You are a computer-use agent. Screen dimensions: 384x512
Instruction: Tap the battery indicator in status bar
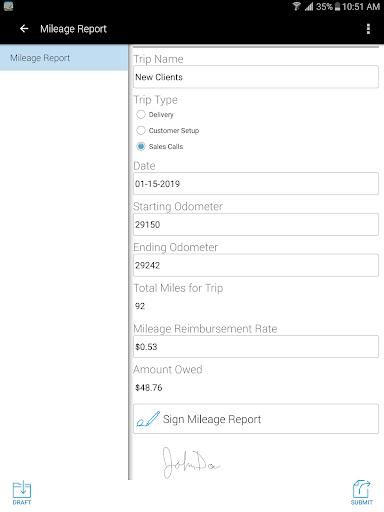[x=337, y=6]
